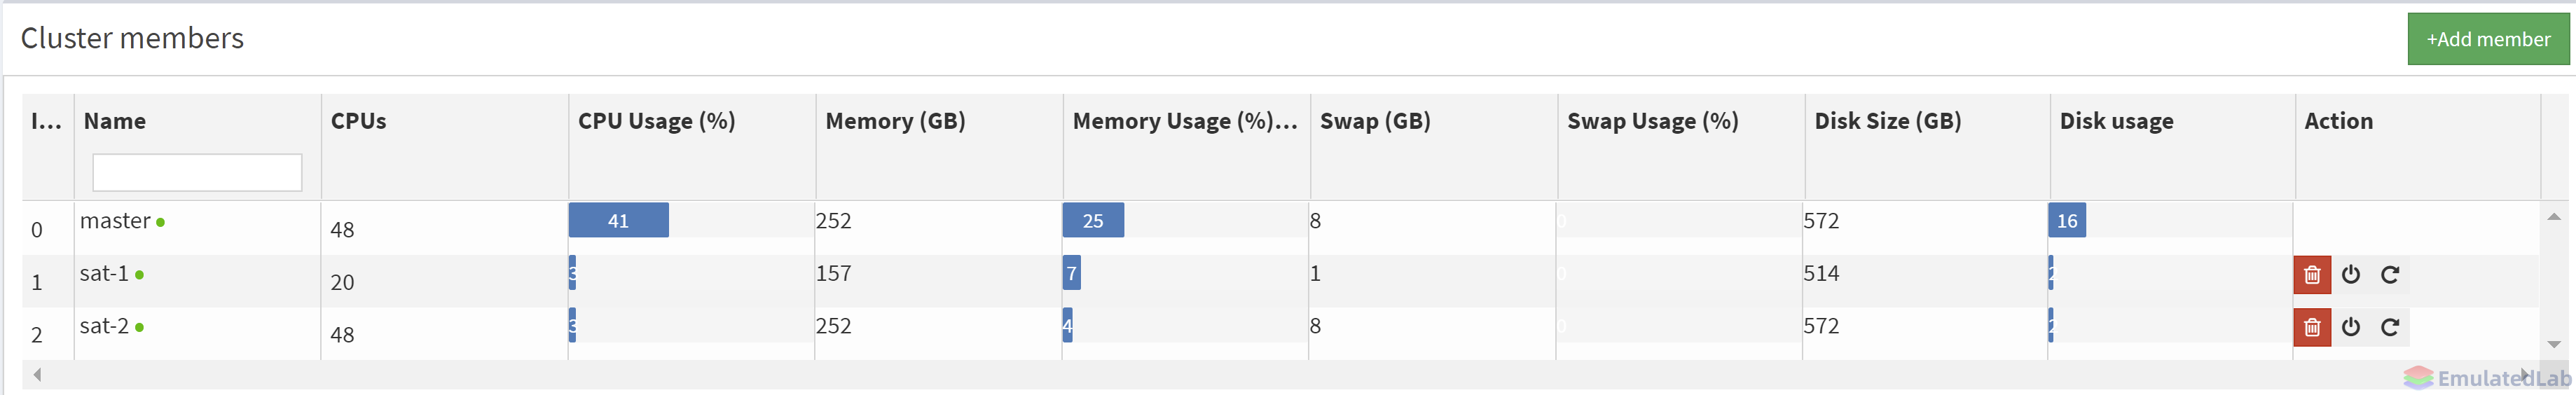The height and width of the screenshot is (395, 2576).
Task: Power off the sat-2 member
Action: pyautogui.click(x=2351, y=327)
